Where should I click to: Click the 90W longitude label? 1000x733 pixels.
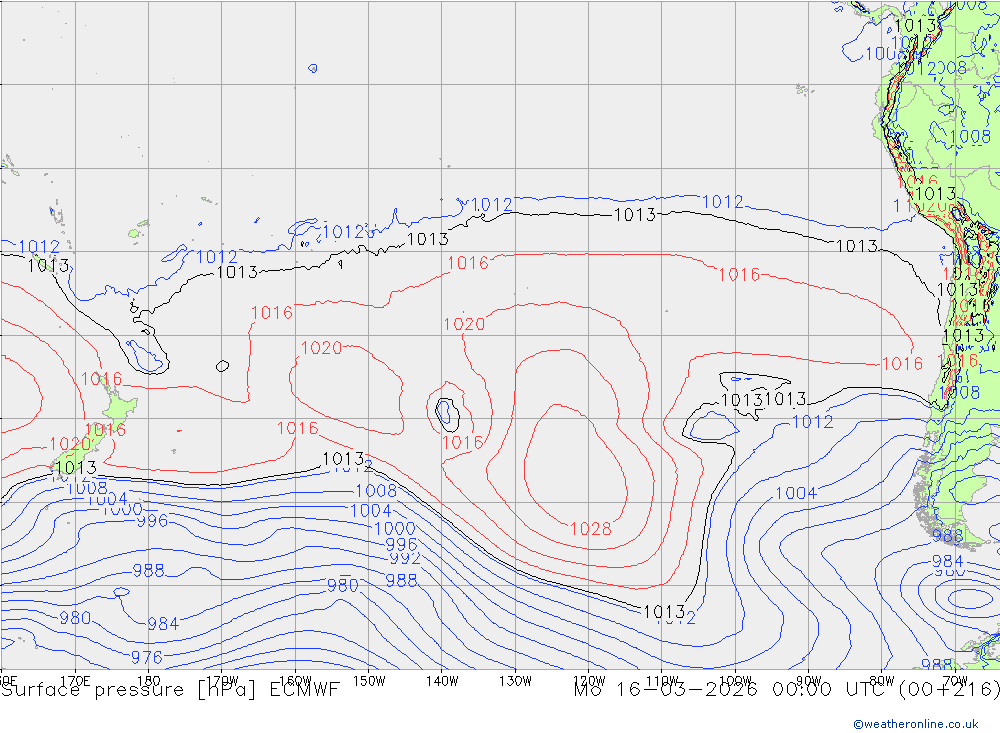pos(809,681)
